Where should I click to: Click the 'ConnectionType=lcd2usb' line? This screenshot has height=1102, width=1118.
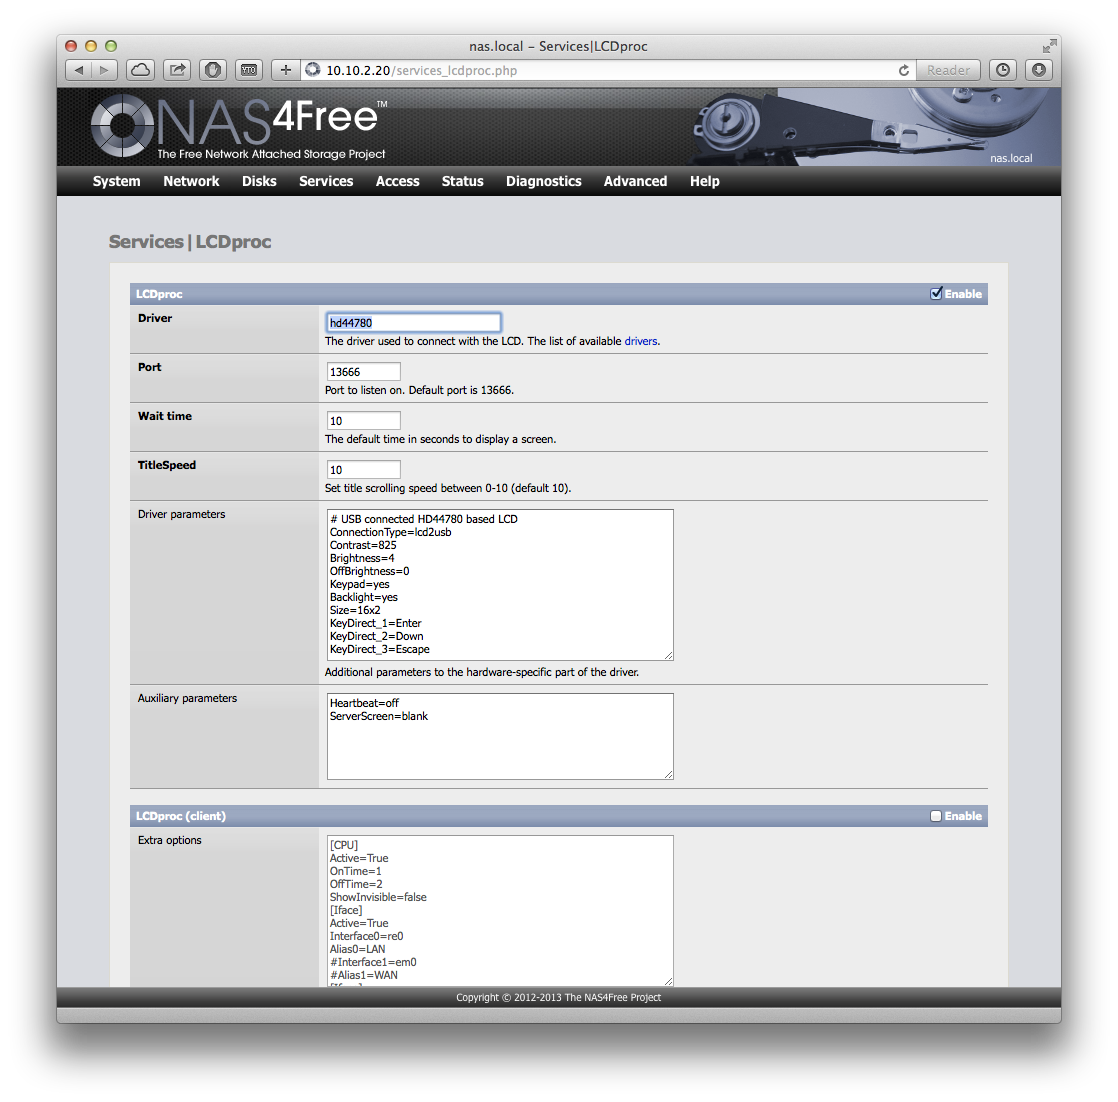[x=390, y=532]
